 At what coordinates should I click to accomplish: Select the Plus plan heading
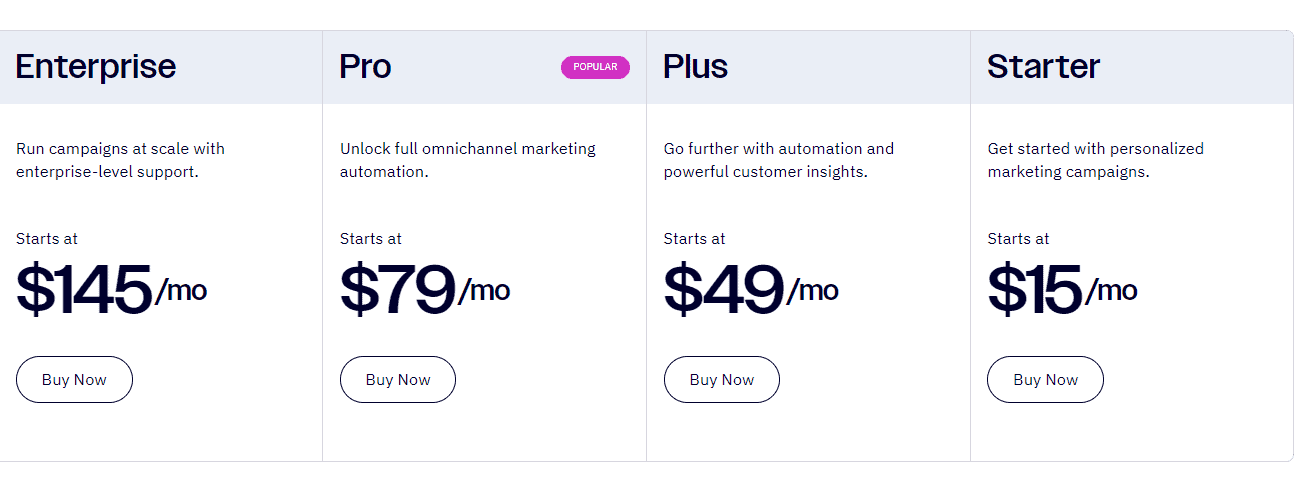695,67
